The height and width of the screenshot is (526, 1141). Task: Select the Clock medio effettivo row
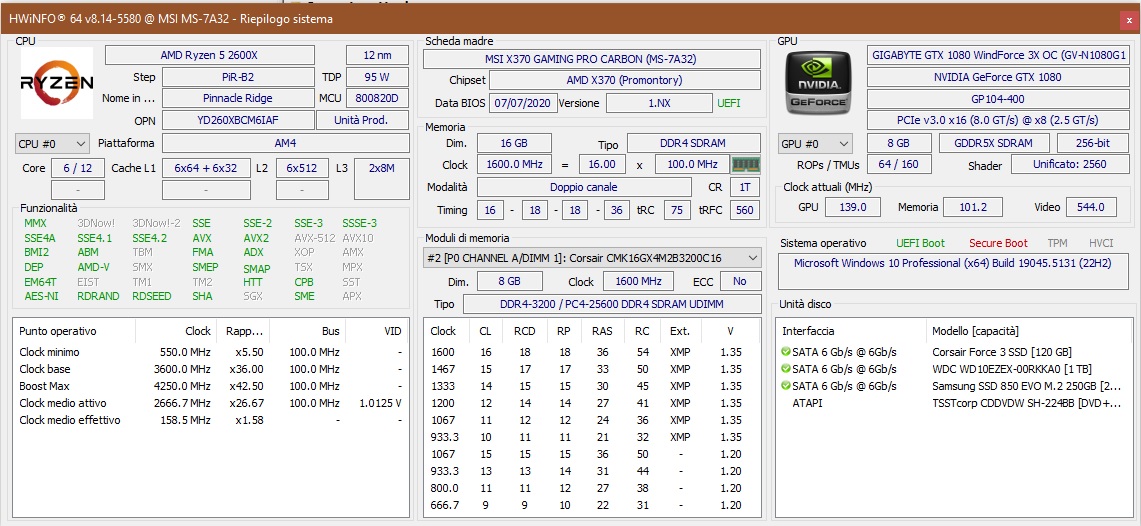click(211, 420)
